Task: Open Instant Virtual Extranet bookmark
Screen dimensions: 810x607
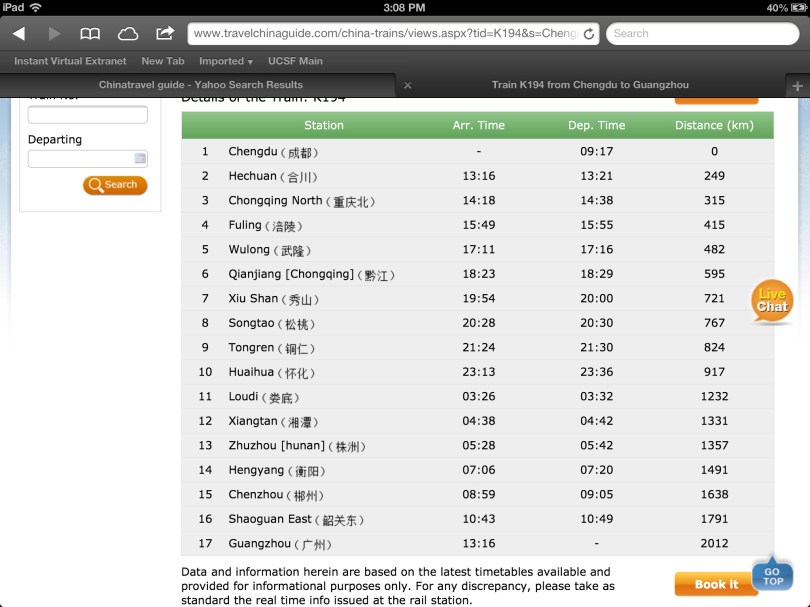Action: [x=70, y=61]
